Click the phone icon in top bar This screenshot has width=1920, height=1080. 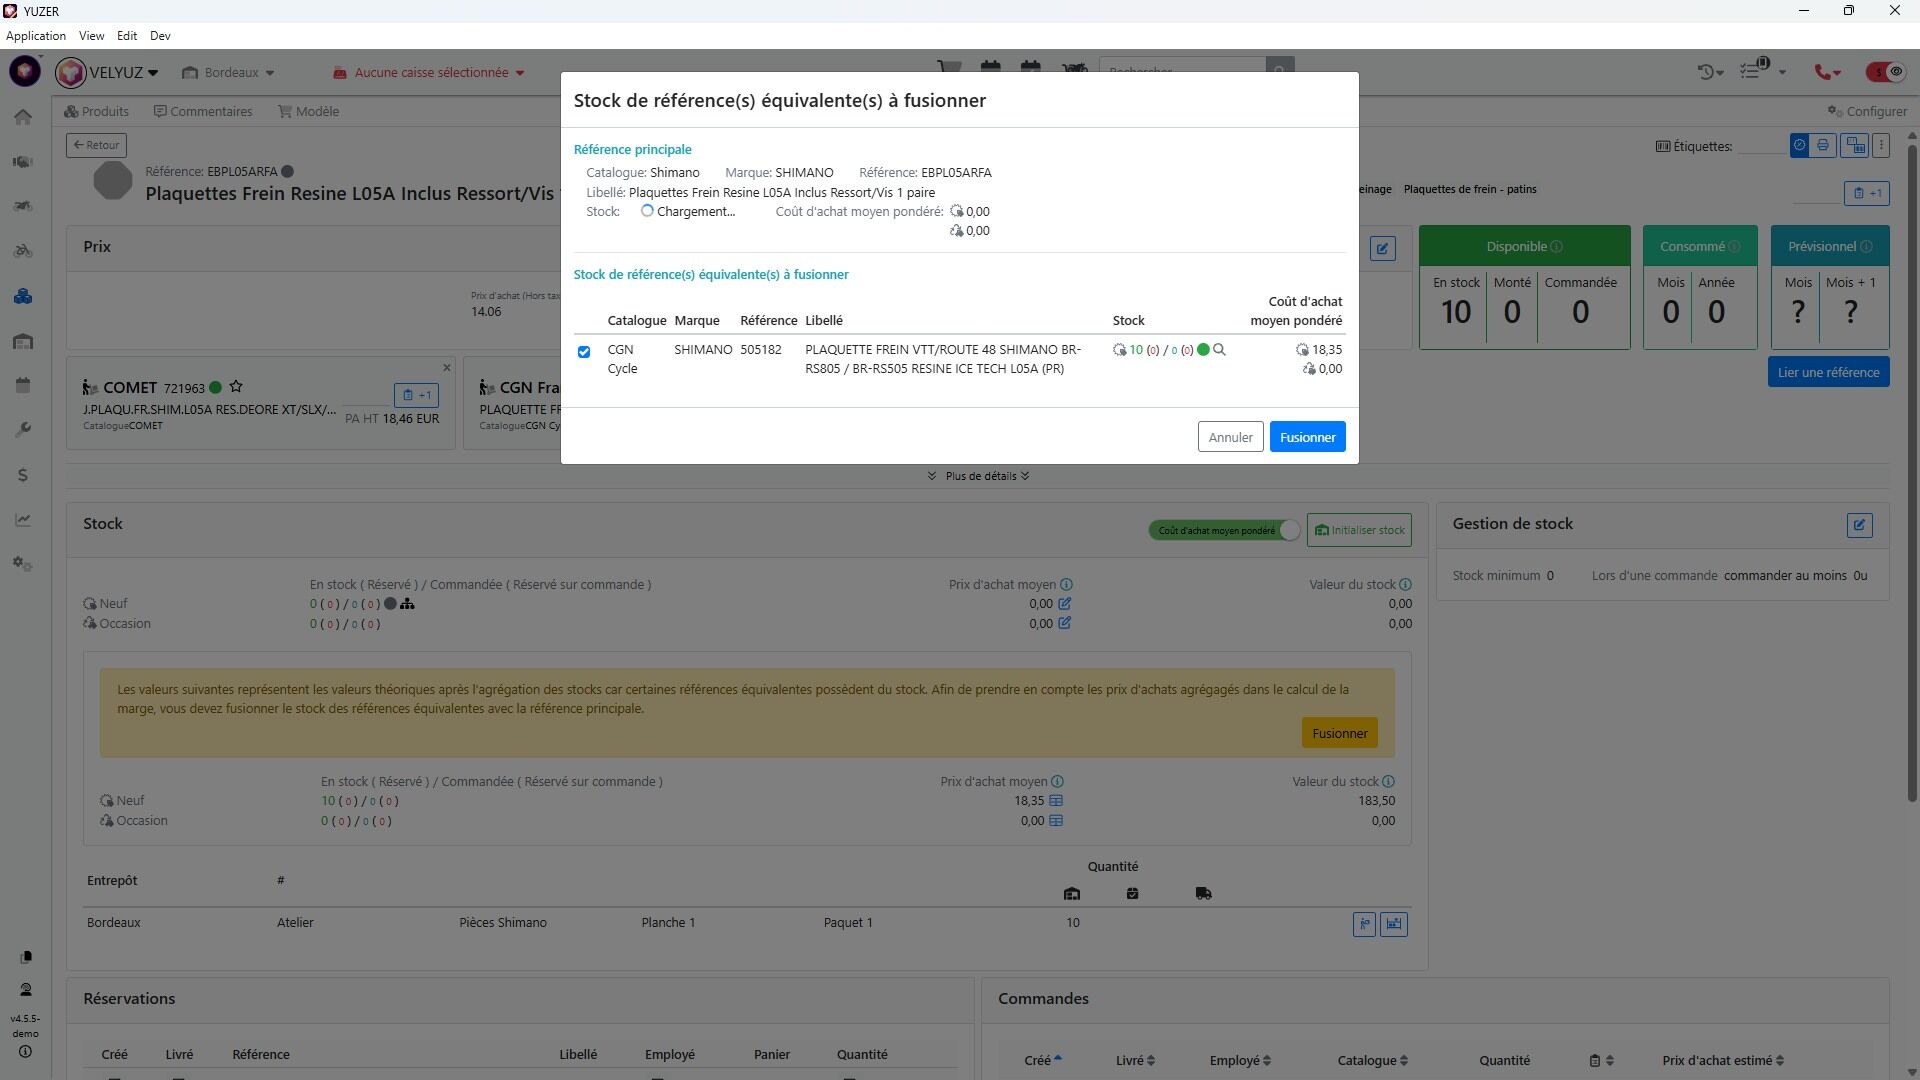[x=1824, y=72]
